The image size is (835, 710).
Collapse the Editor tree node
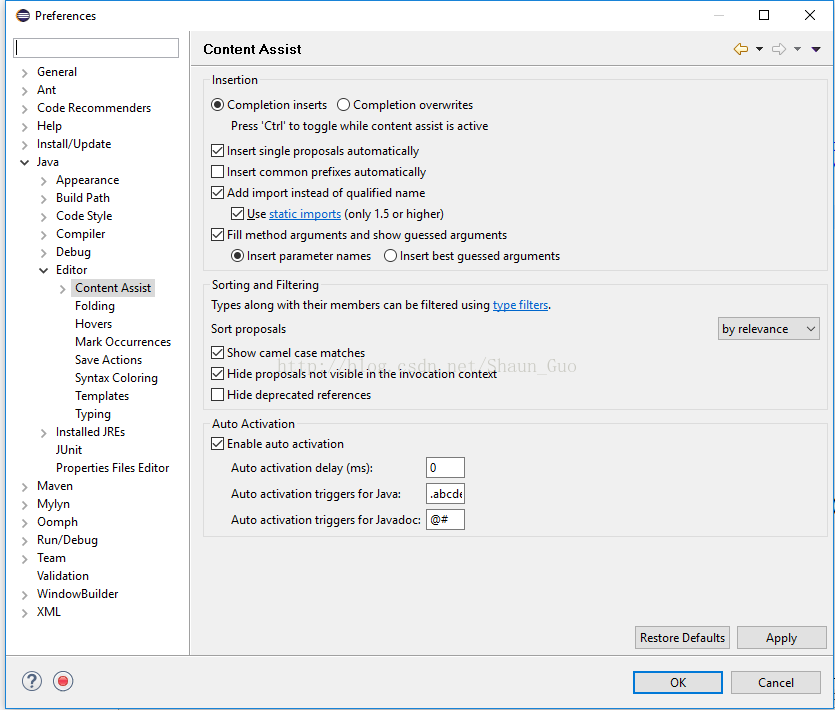tap(44, 271)
